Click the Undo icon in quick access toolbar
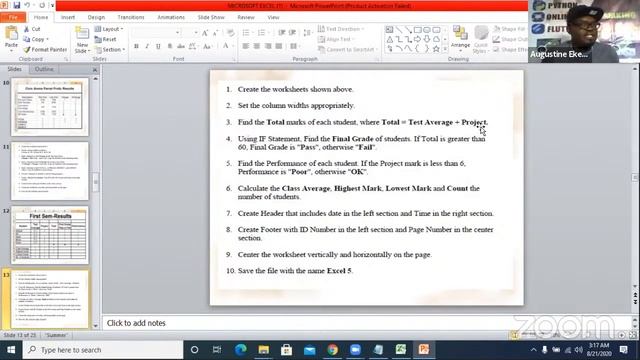This screenshot has width=640, height=360. click(27, 5)
